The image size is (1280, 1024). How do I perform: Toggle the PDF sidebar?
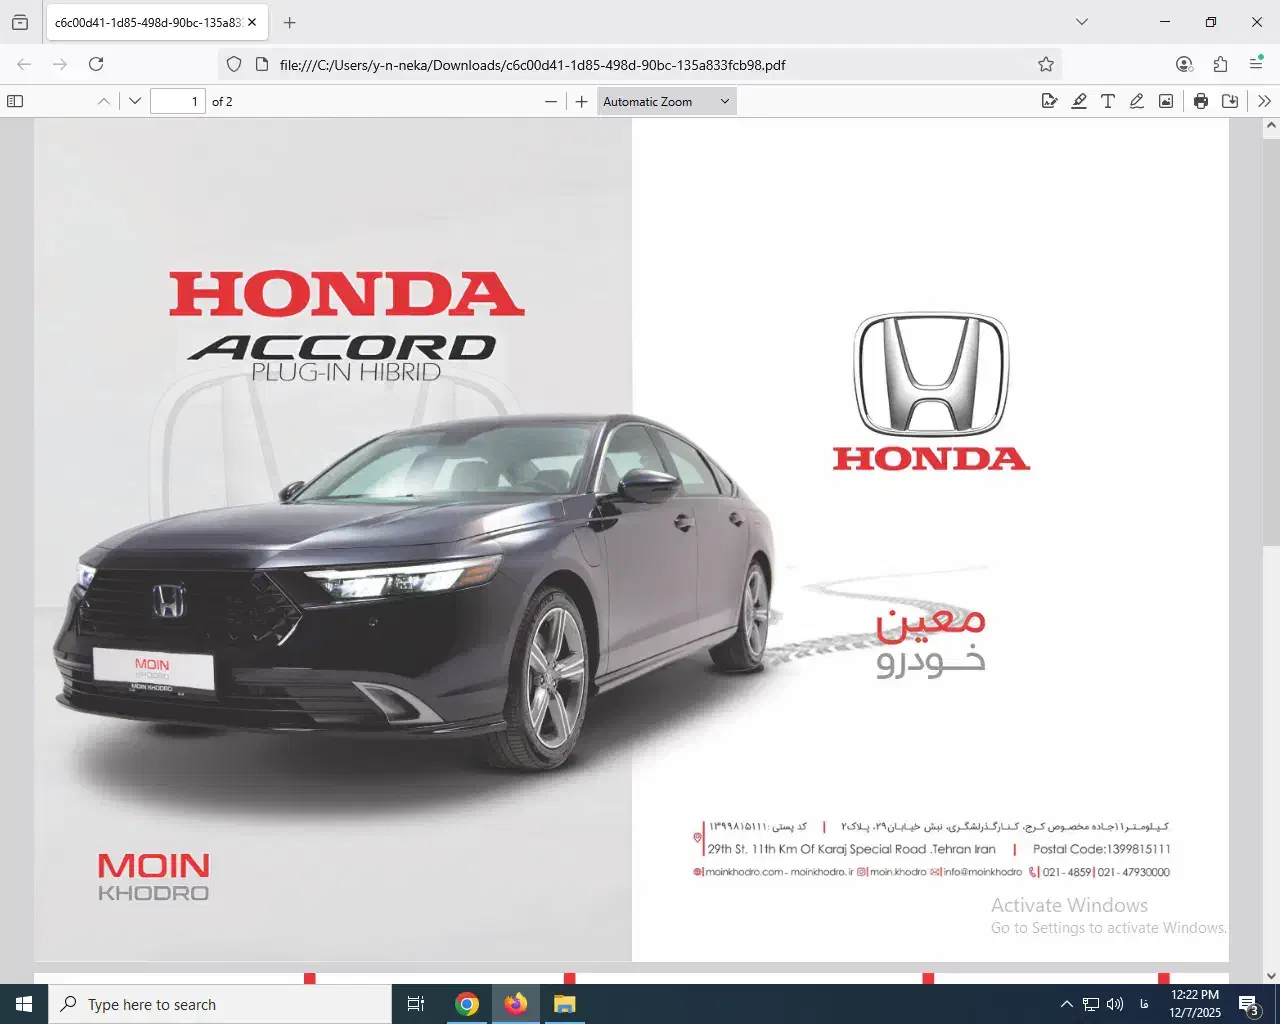pos(15,101)
